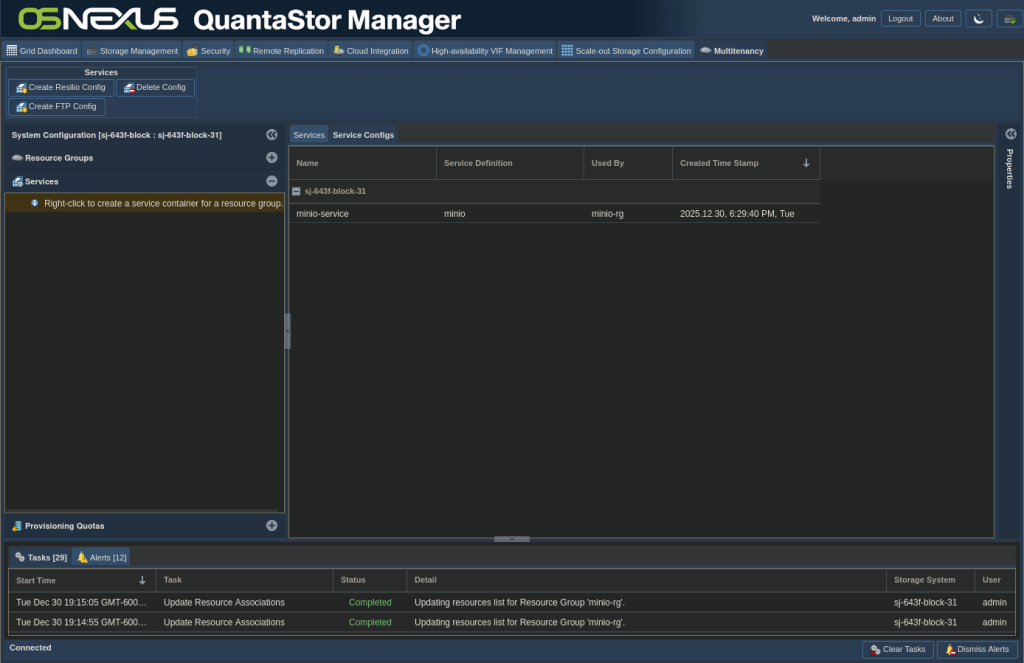Switch to the Storage Management tab
This screenshot has height=663, width=1024.
pos(131,51)
